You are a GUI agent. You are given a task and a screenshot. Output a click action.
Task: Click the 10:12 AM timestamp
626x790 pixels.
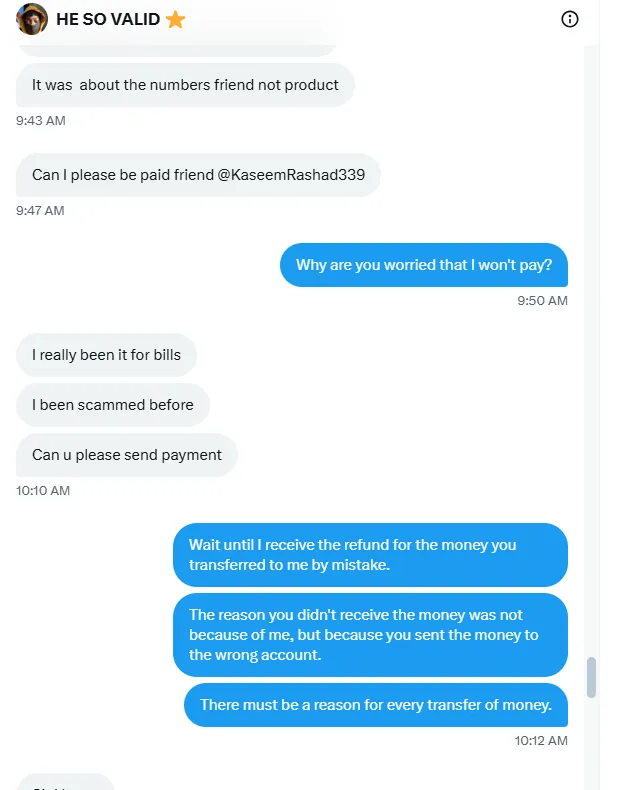[x=541, y=741]
